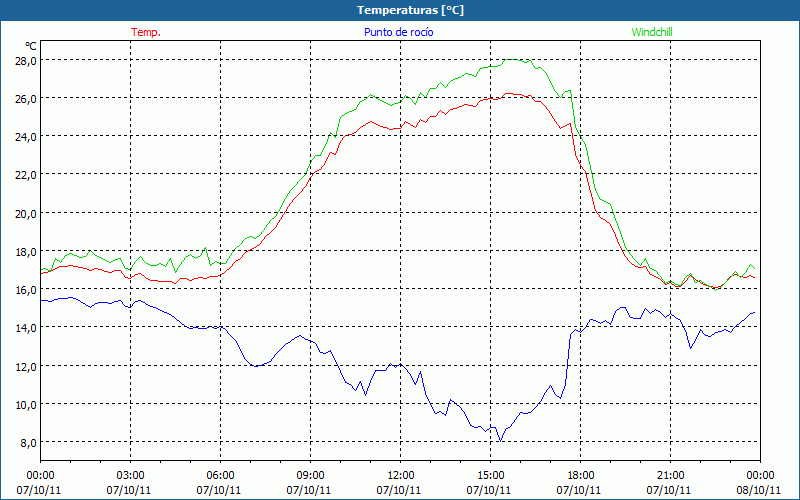This screenshot has width=800, height=500.
Task: Click the 8,0 y-axis value
Action: (28, 443)
